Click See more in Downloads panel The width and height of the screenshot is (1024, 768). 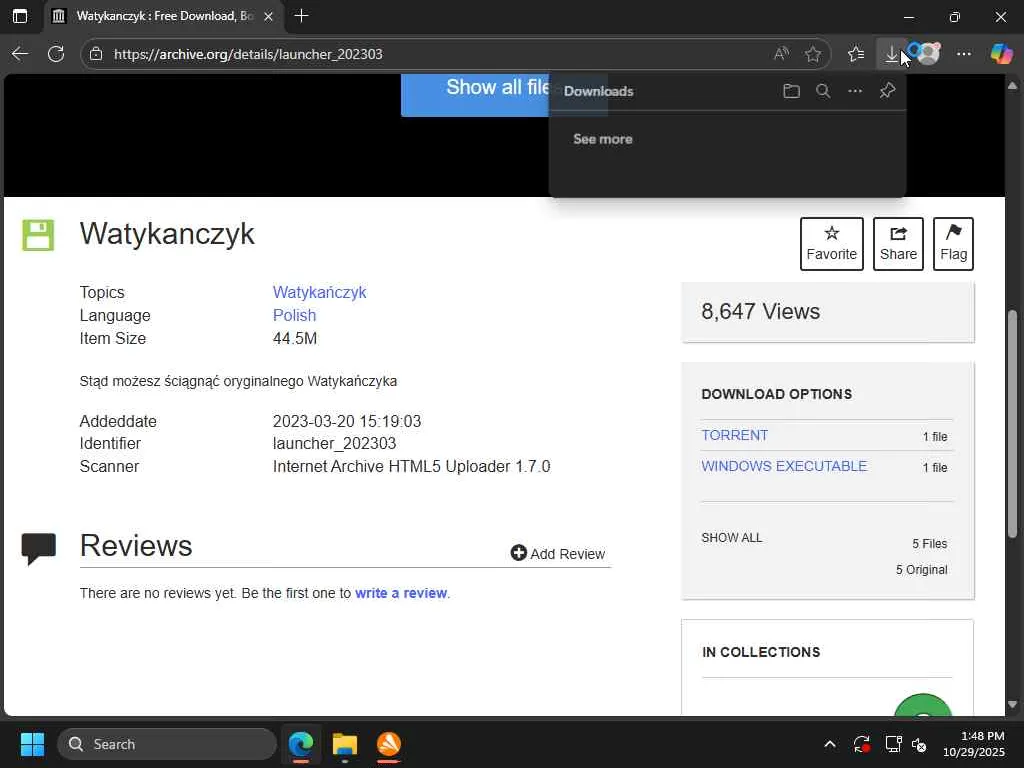coord(602,139)
